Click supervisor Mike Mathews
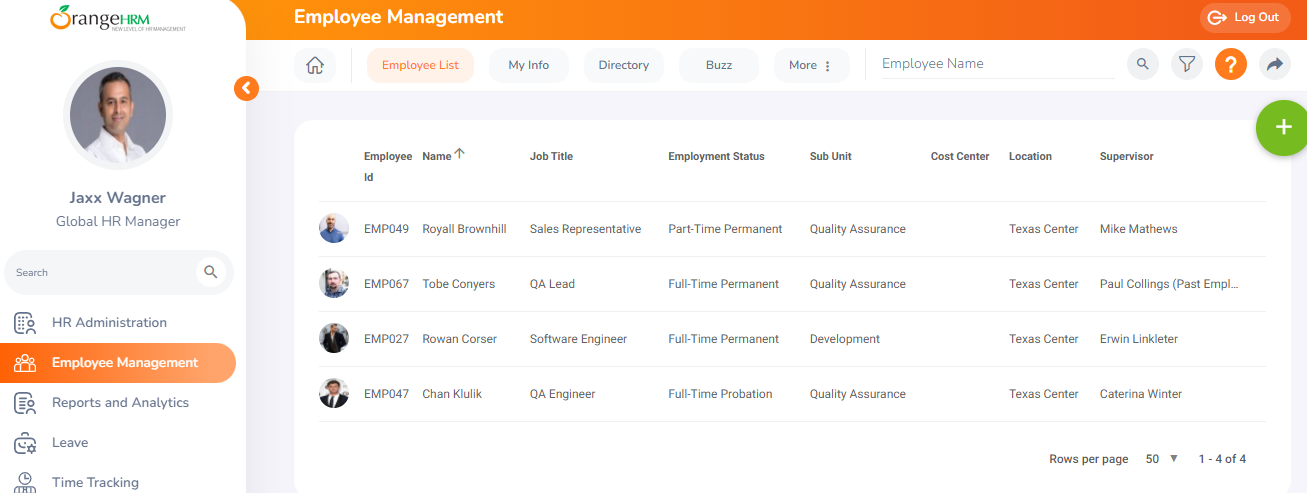The image size is (1307, 493). pos(1139,229)
